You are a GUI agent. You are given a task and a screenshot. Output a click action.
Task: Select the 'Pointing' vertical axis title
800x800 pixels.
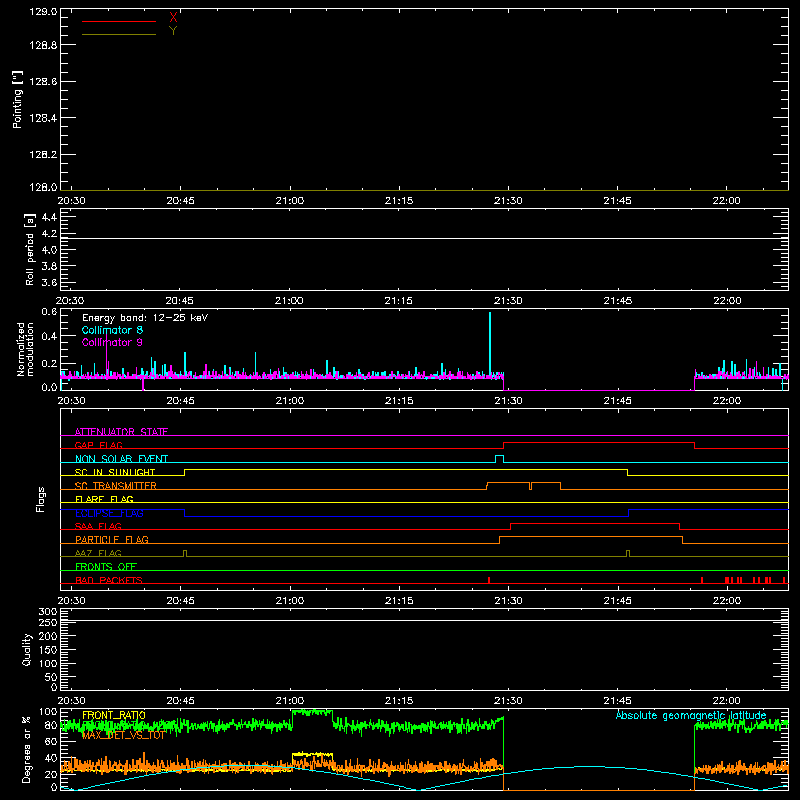[x=17, y=99]
